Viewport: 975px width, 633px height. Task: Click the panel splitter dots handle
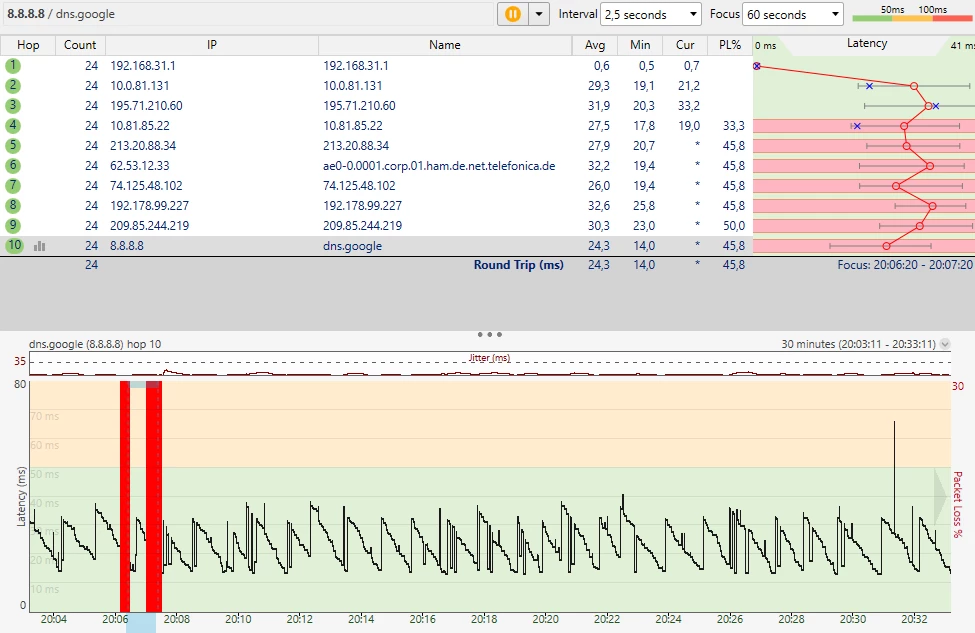[x=489, y=334]
